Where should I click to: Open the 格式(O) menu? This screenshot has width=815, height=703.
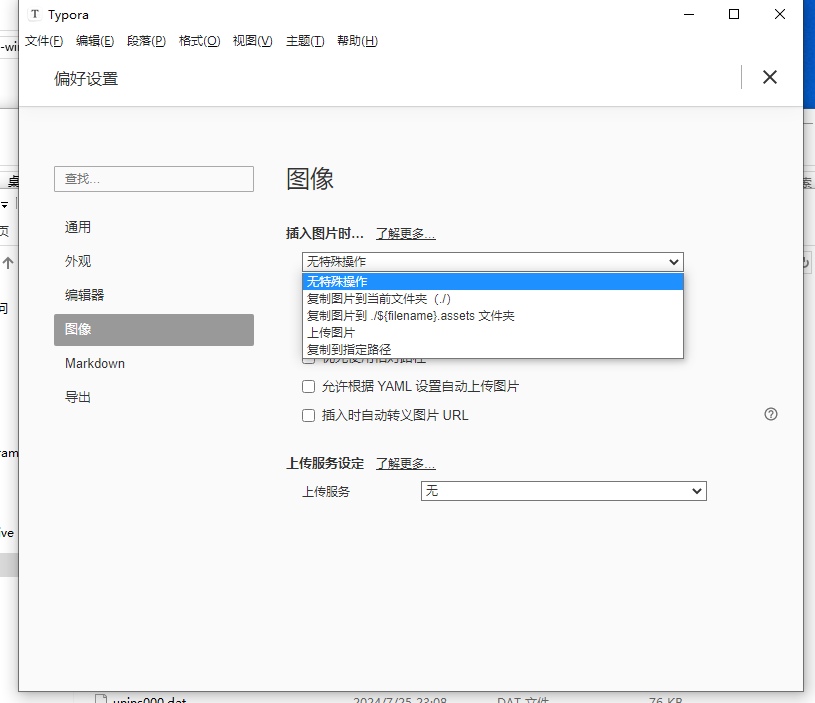point(199,41)
